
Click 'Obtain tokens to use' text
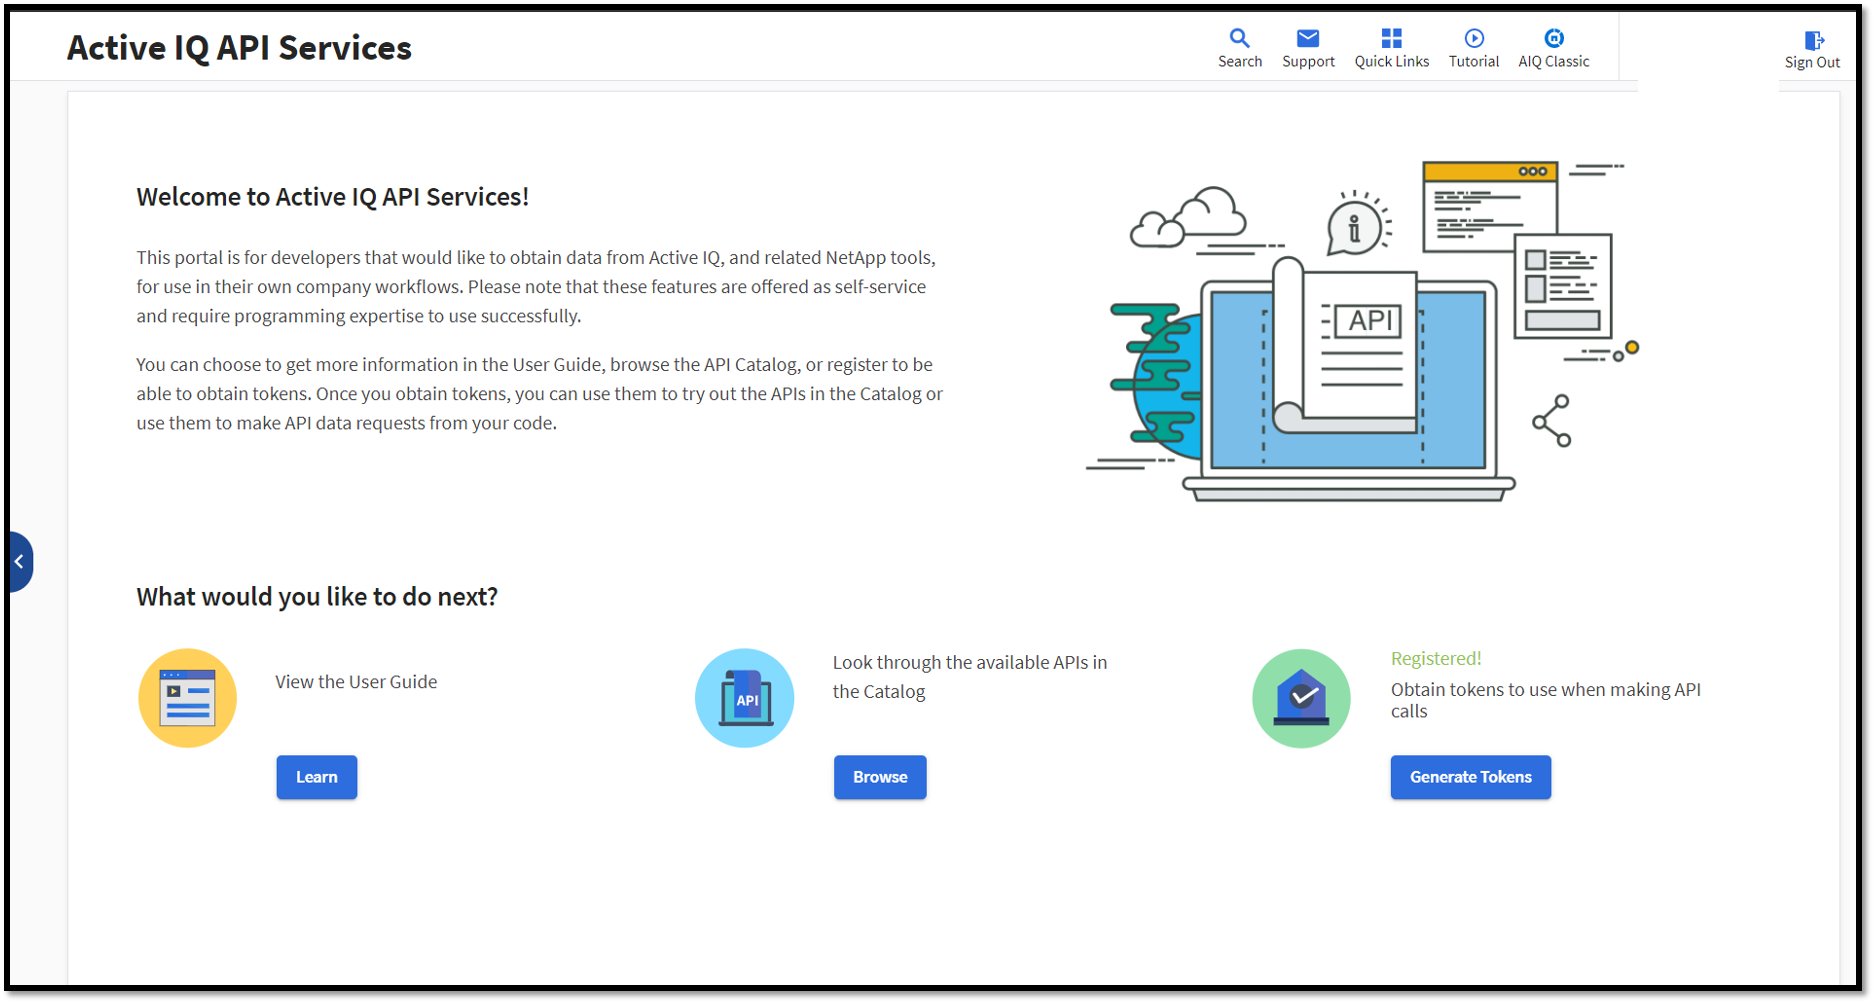pyautogui.click(x=1545, y=700)
